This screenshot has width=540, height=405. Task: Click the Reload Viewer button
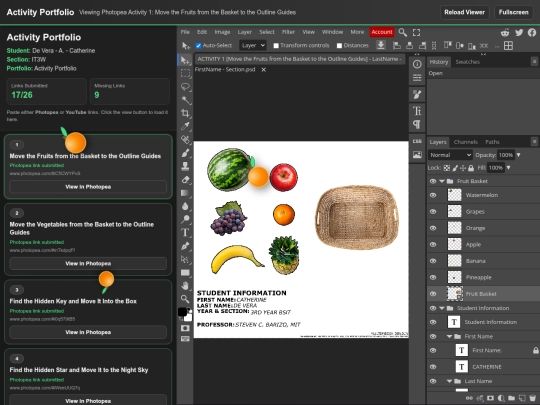pyautogui.click(x=464, y=12)
